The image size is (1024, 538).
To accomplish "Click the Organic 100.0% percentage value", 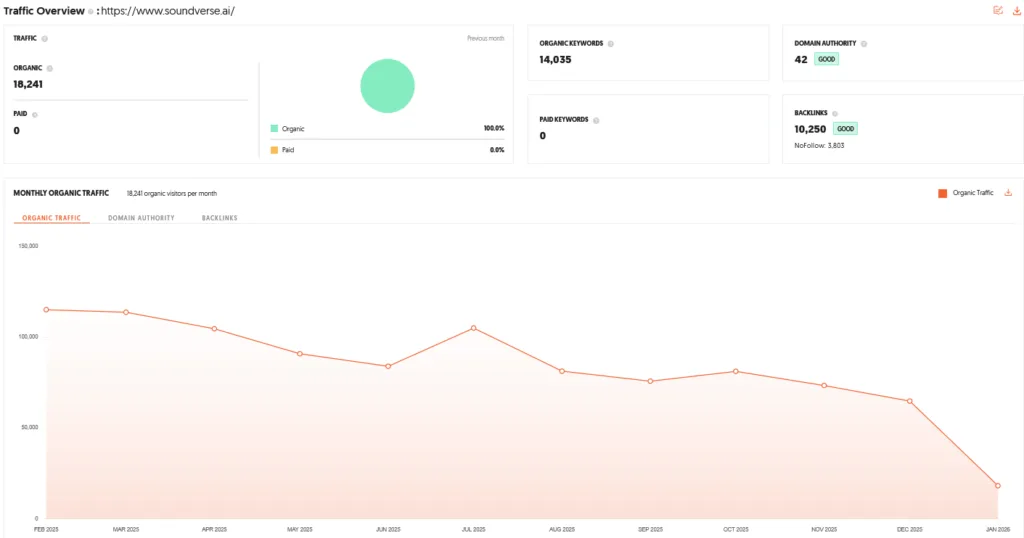I will tap(494, 129).
